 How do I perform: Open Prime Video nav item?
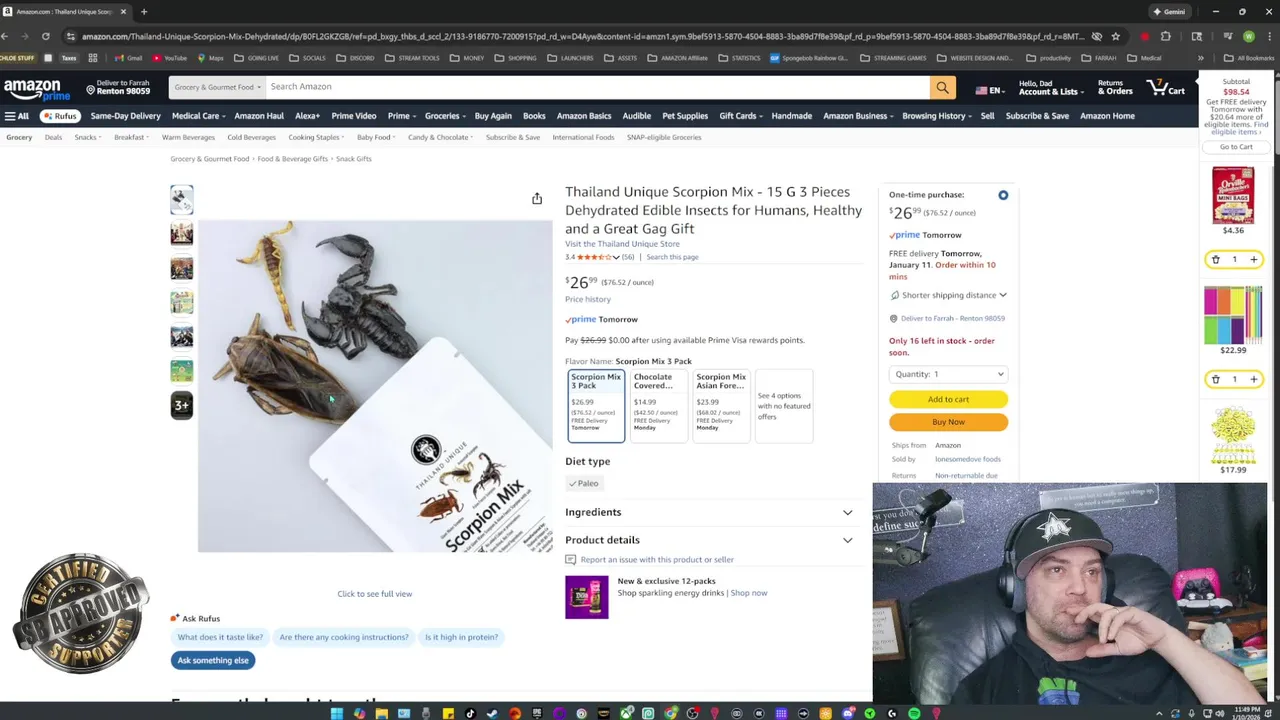click(353, 116)
